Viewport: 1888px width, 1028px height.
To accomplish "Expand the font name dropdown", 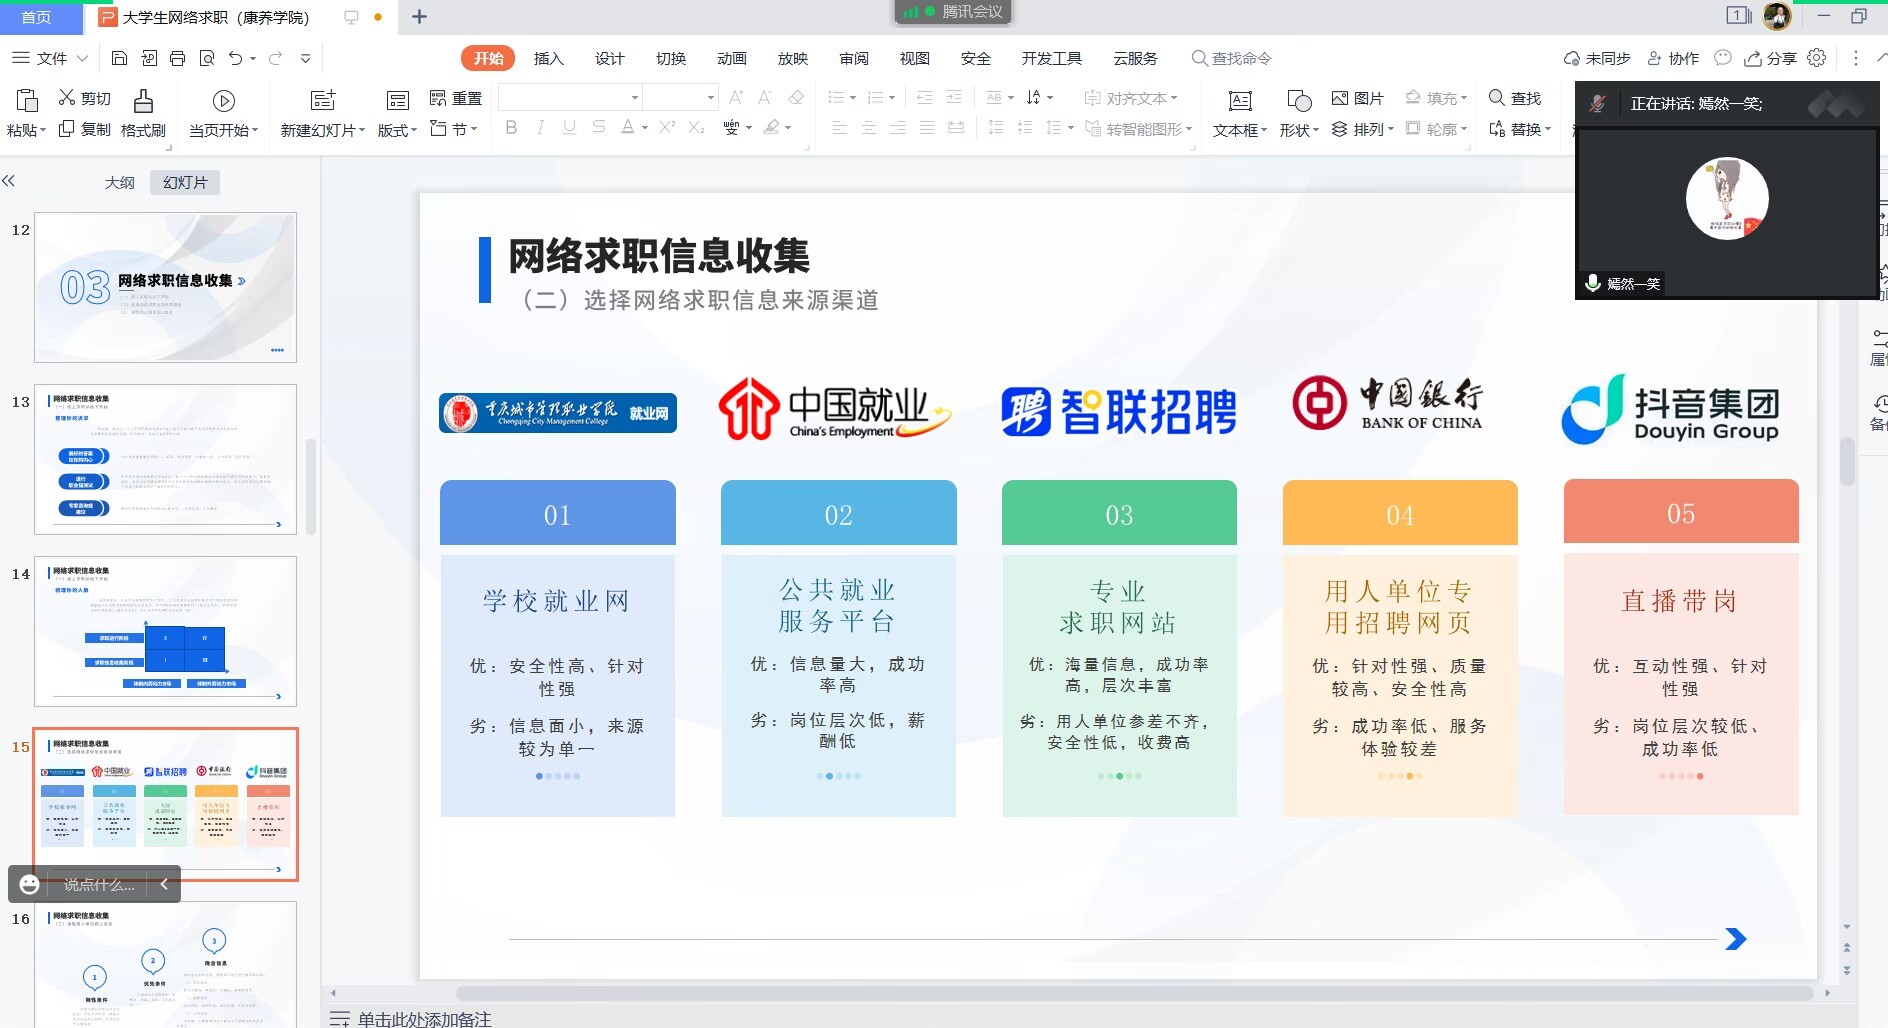I will coord(634,98).
